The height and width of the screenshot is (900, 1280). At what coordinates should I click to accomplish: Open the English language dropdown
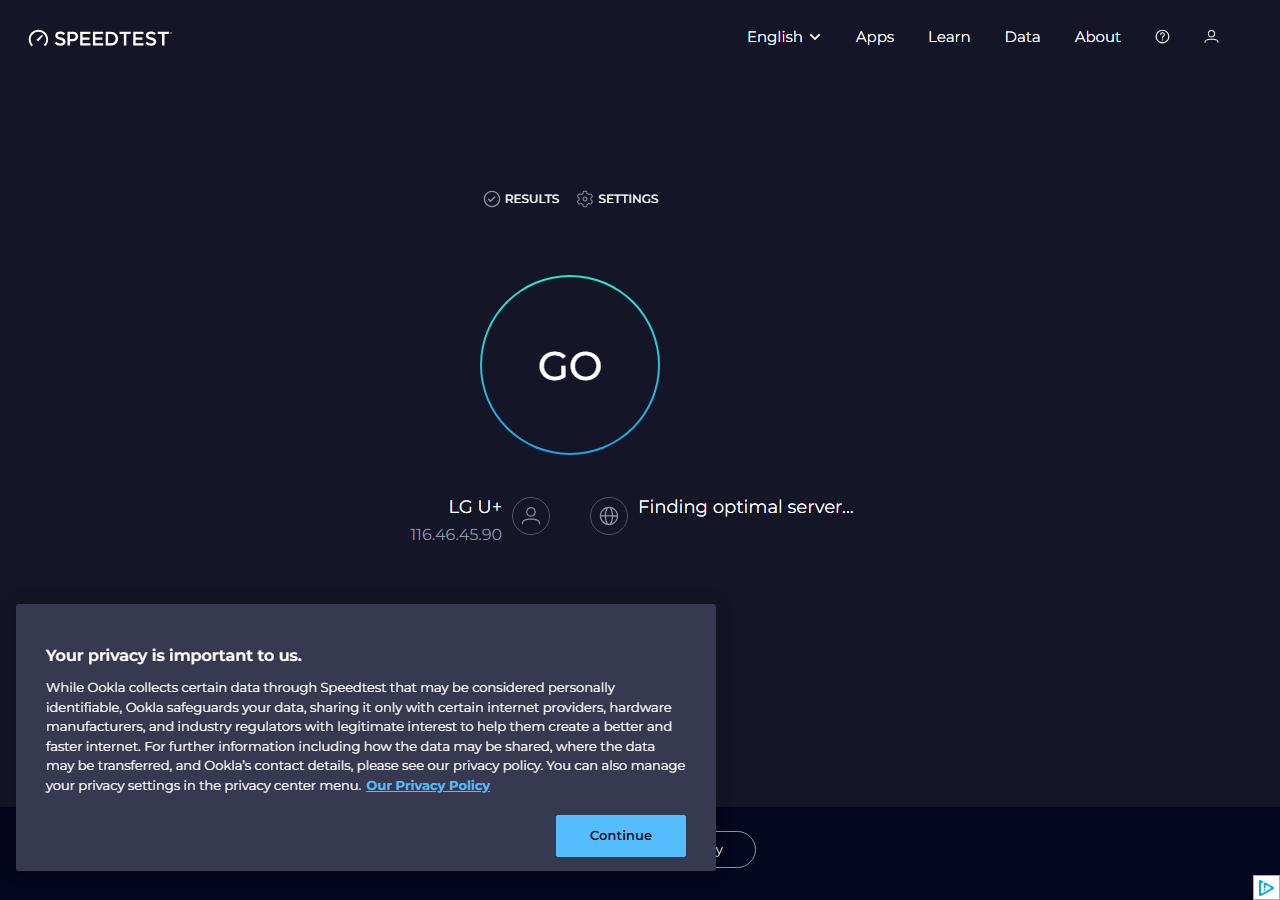click(x=784, y=37)
